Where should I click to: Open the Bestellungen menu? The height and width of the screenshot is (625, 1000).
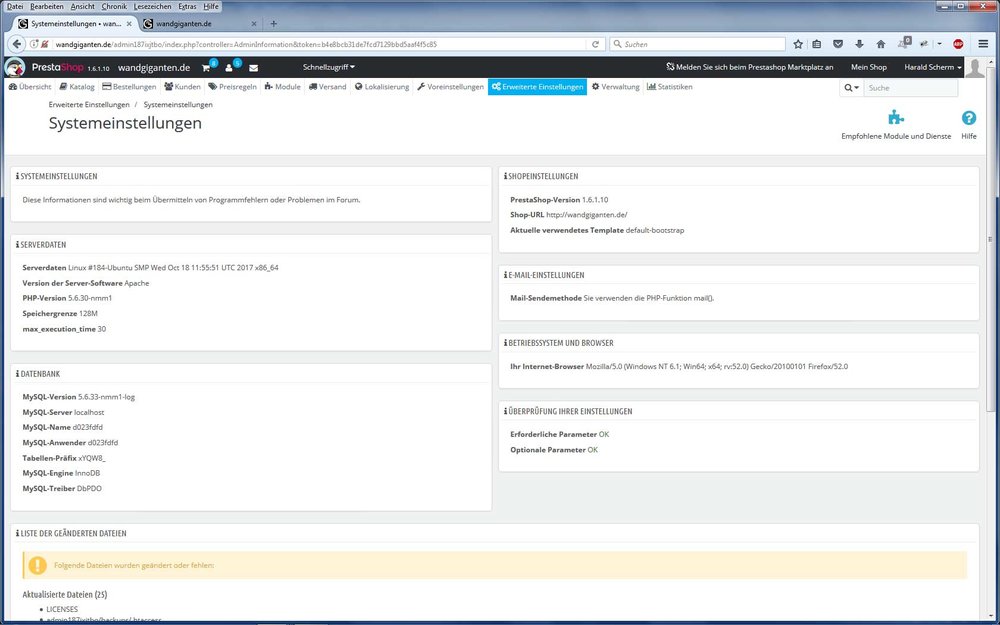(129, 87)
